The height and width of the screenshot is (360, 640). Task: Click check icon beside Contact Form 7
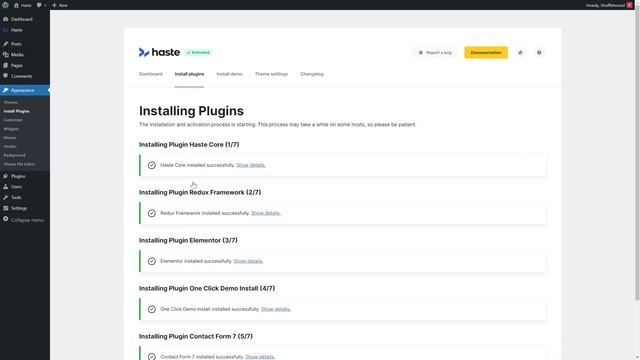click(152, 357)
